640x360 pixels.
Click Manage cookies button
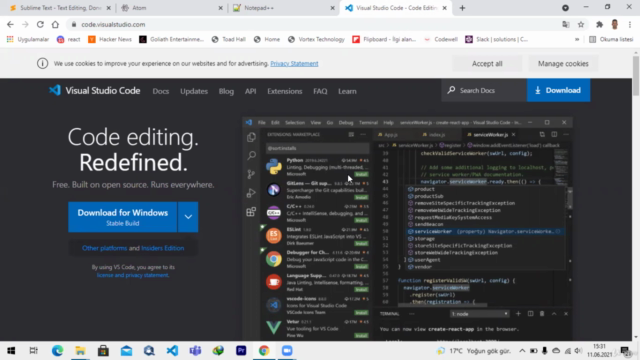(x=563, y=64)
